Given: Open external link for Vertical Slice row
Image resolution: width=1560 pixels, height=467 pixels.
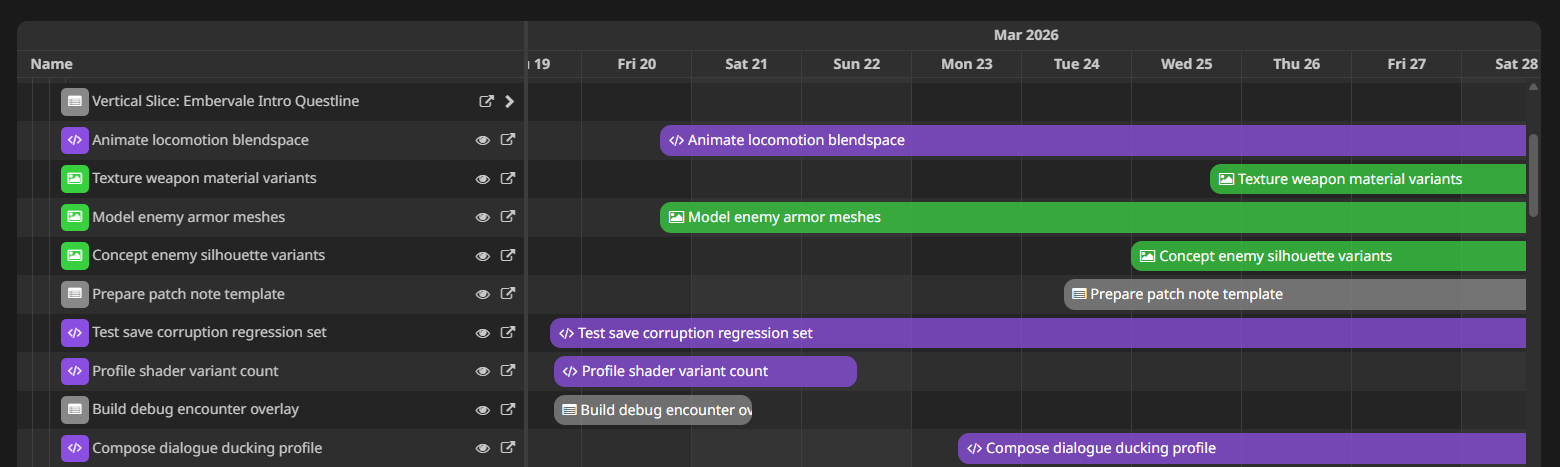Looking at the screenshot, I should 487,101.
